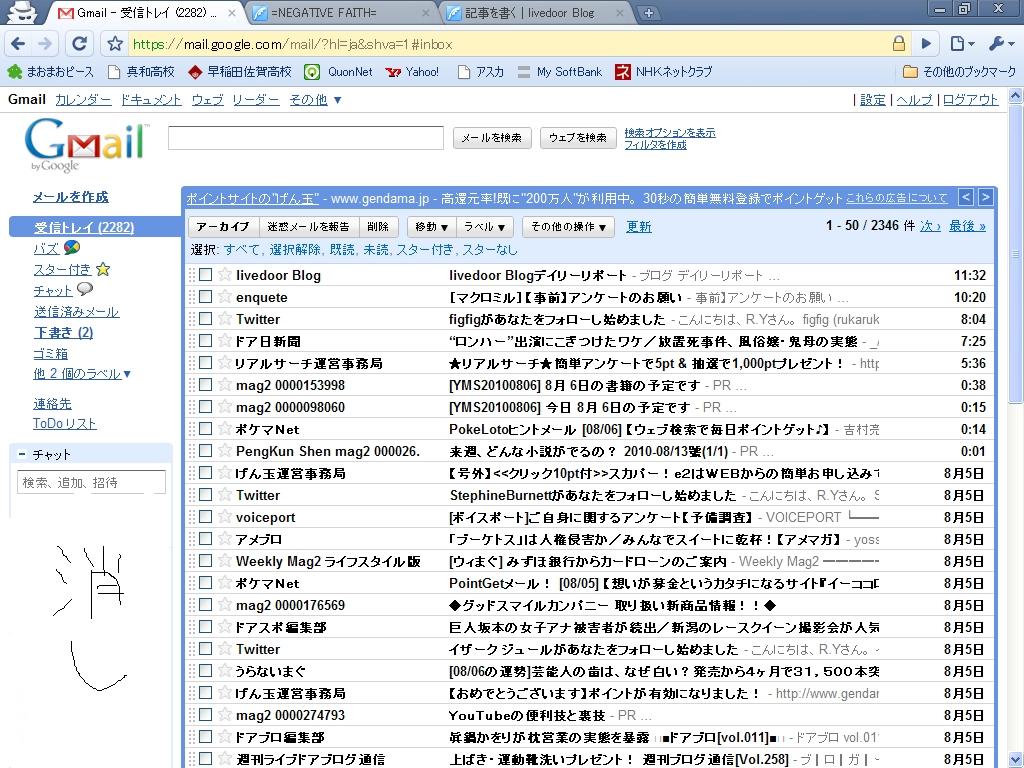Star the enquete message
1024x768 pixels.
[225, 296]
